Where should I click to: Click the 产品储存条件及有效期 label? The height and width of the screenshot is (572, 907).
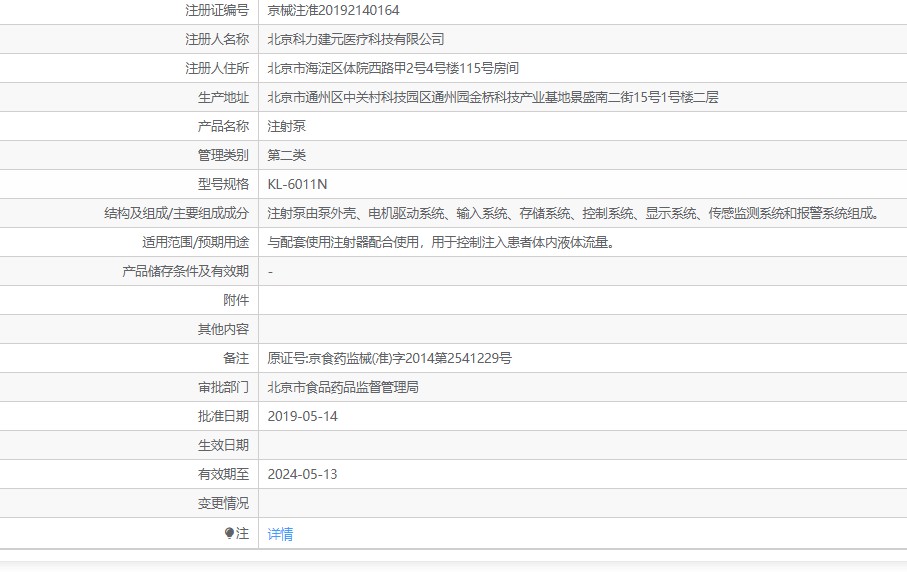[186, 271]
